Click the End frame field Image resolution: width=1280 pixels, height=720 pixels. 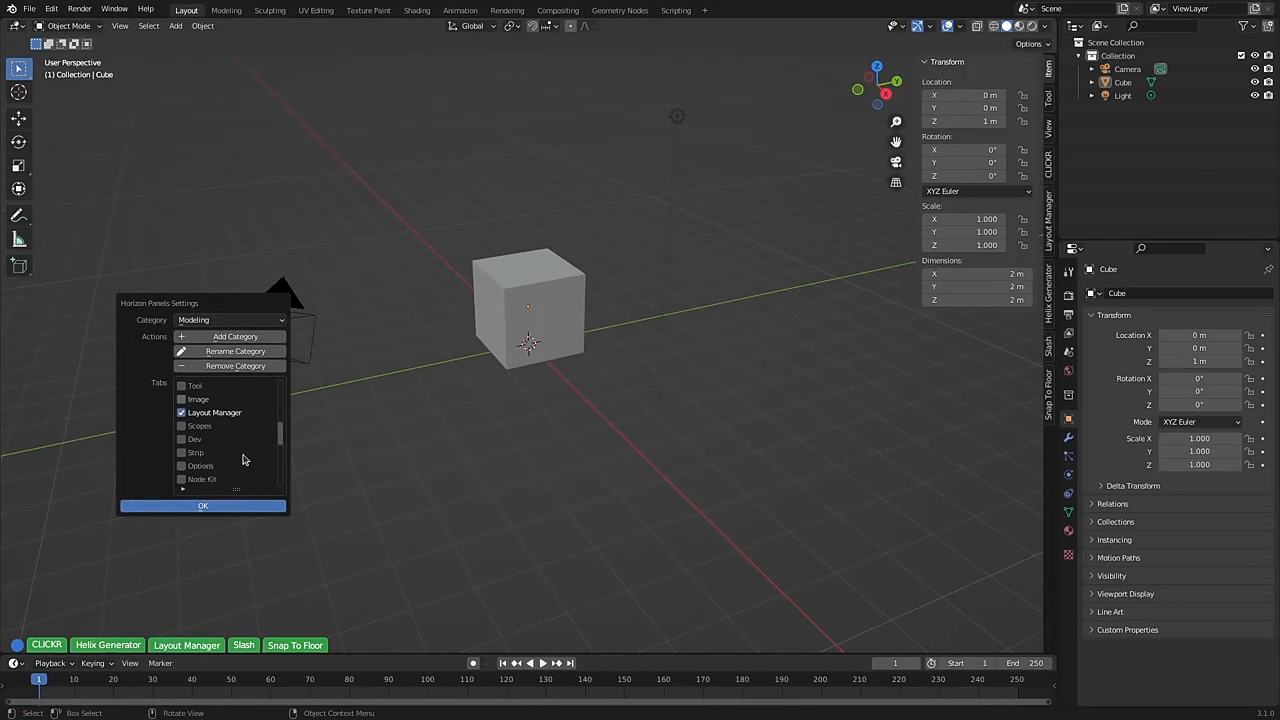[1026, 663]
